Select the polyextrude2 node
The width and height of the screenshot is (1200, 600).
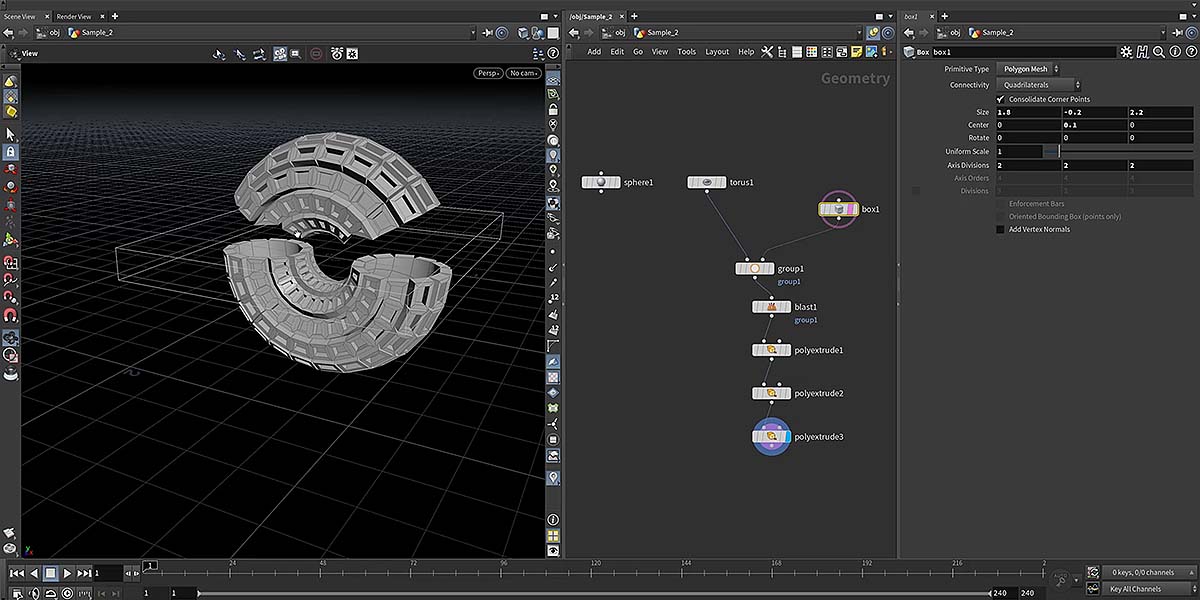pyautogui.click(x=771, y=393)
